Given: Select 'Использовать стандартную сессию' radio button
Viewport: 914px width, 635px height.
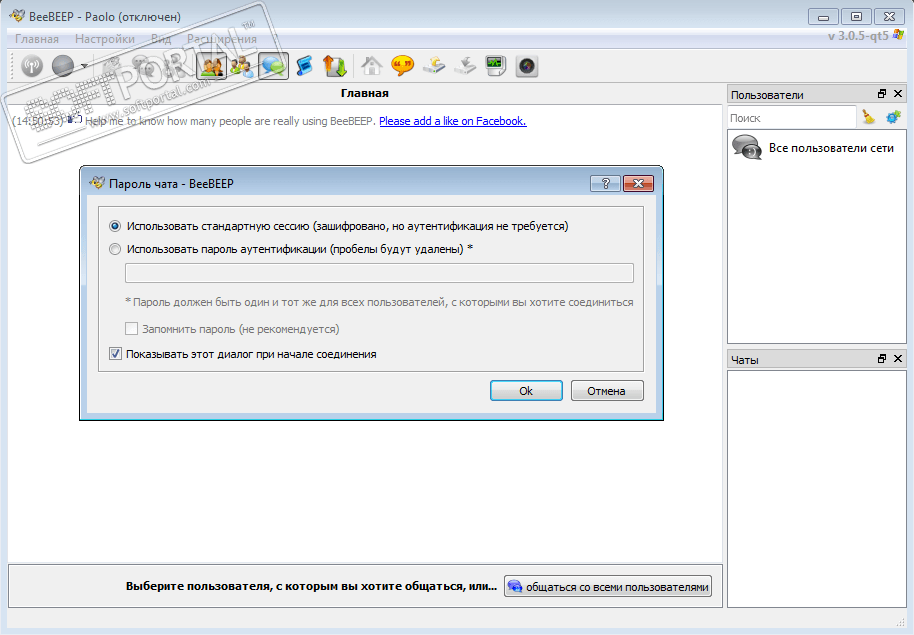Looking at the screenshot, I should (x=115, y=226).
